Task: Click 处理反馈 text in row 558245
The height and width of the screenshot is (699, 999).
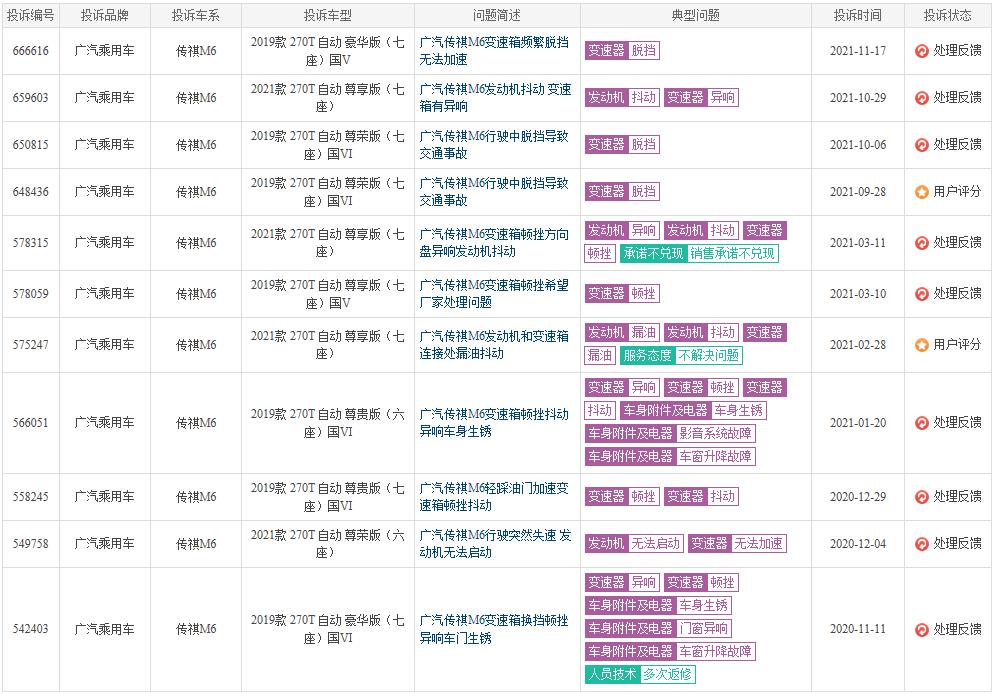Action: tap(957, 497)
